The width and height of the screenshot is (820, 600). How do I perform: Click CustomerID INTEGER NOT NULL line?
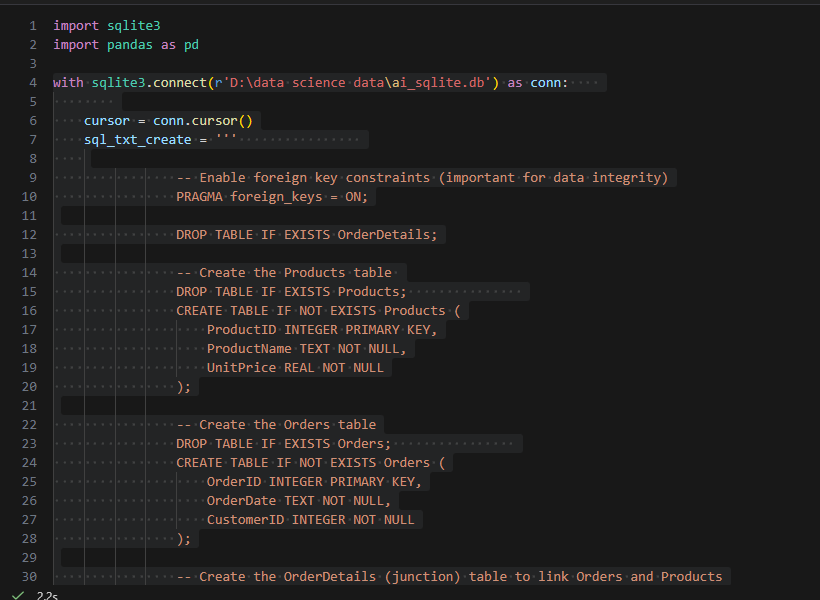pos(310,519)
